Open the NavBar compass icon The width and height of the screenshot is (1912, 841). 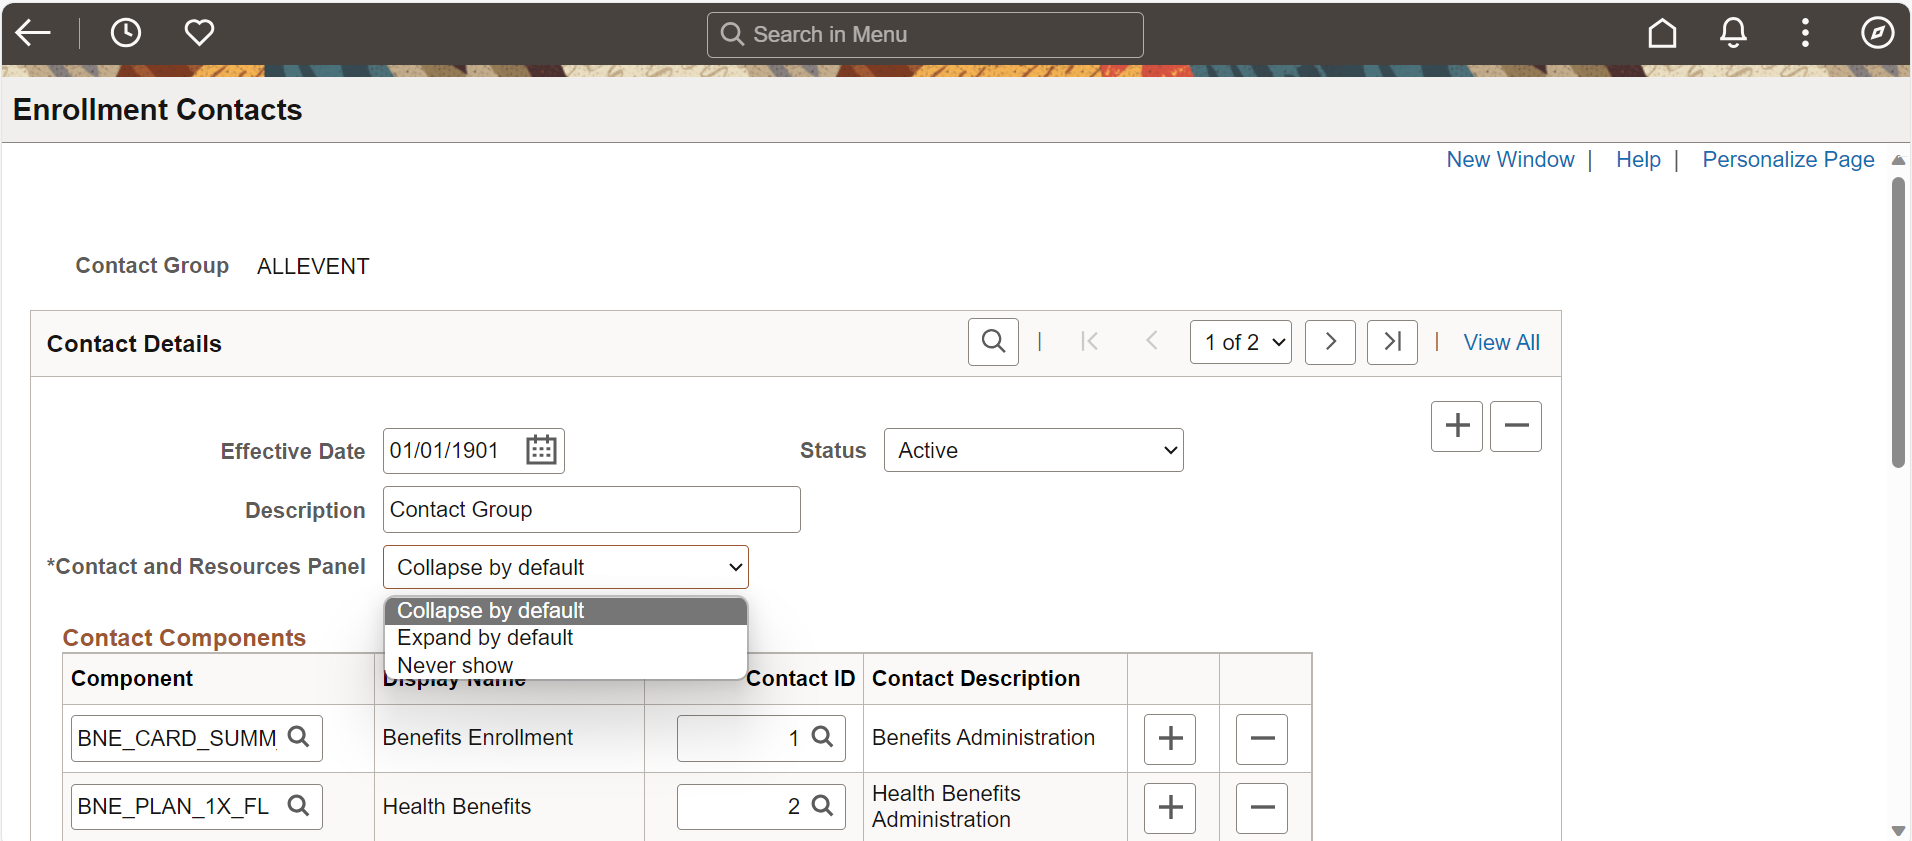point(1877,33)
